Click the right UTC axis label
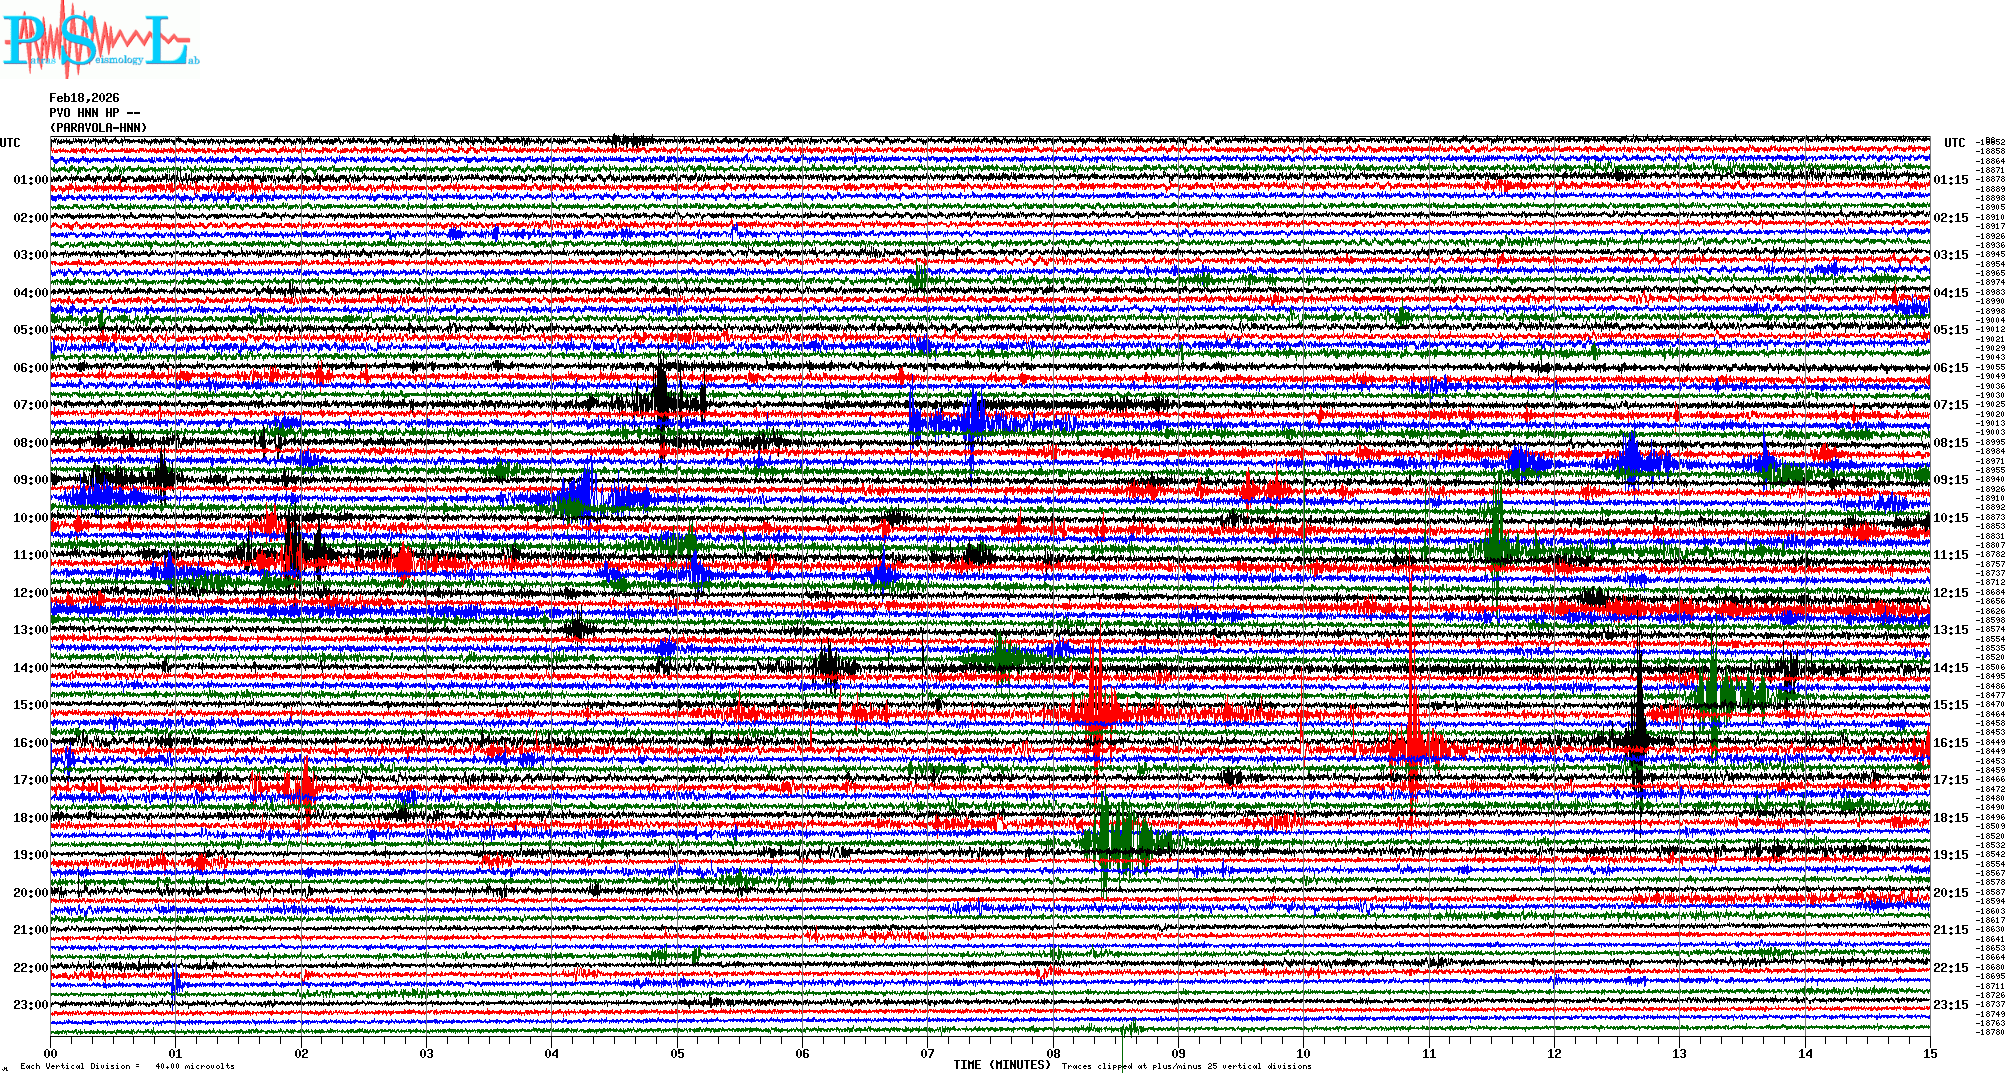2010x1080 pixels. [x=1954, y=143]
